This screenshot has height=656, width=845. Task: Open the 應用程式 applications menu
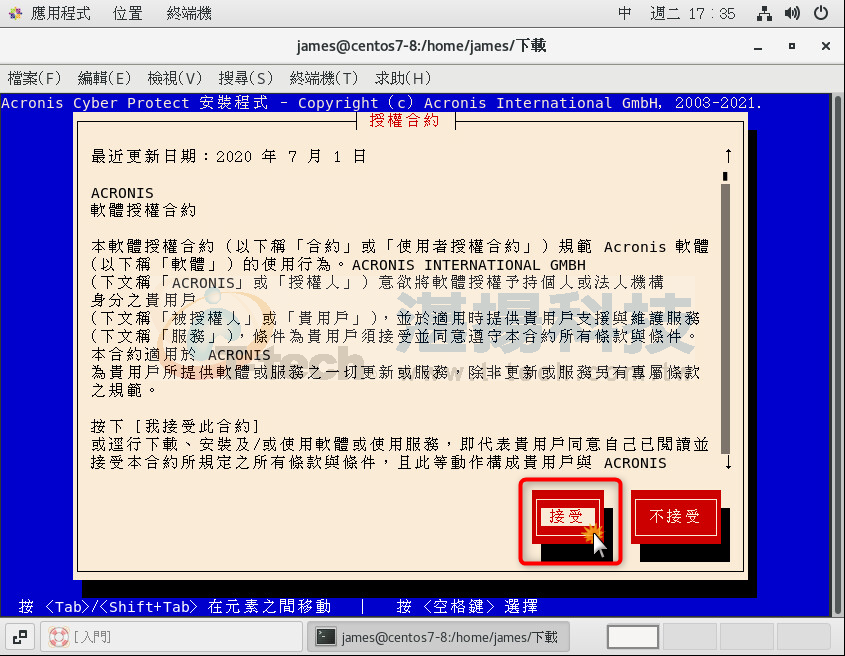(x=60, y=13)
